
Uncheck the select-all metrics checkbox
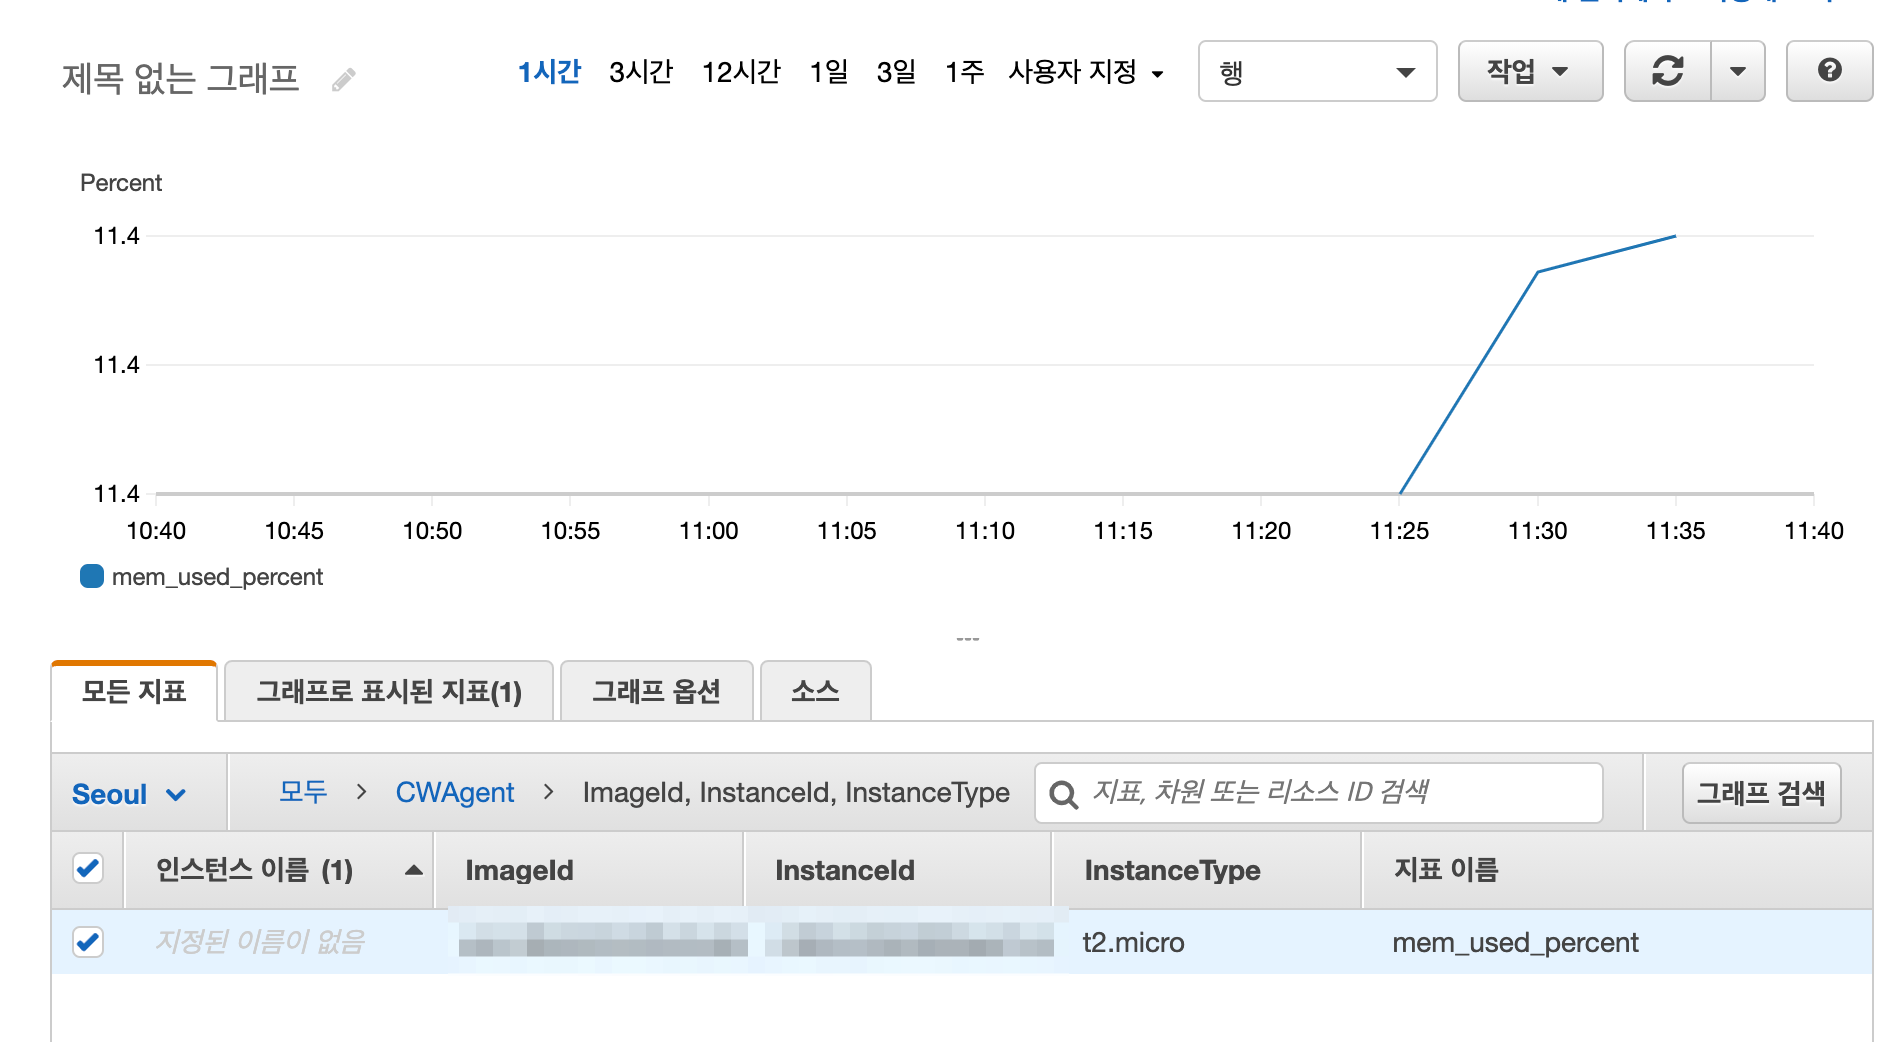tap(87, 869)
